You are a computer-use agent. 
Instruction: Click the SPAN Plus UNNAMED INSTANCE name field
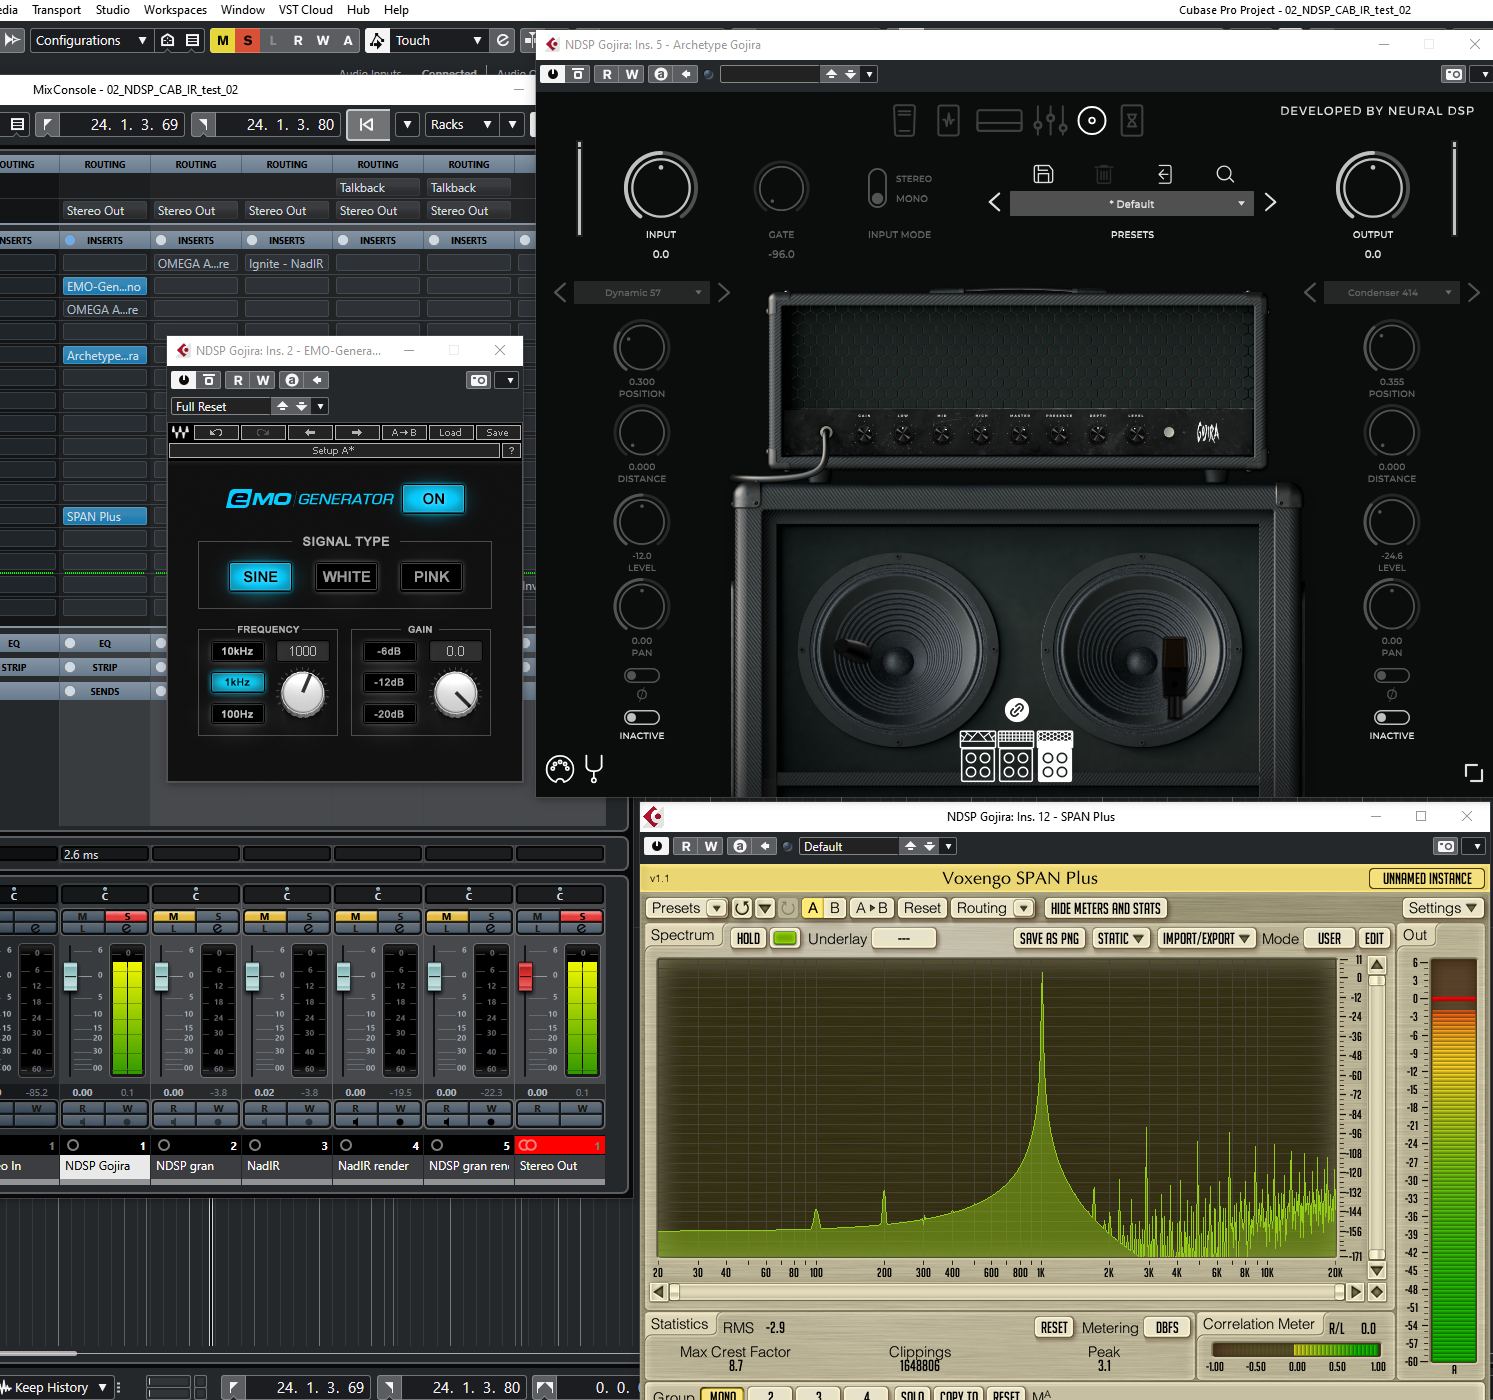pyautogui.click(x=1427, y=878)
